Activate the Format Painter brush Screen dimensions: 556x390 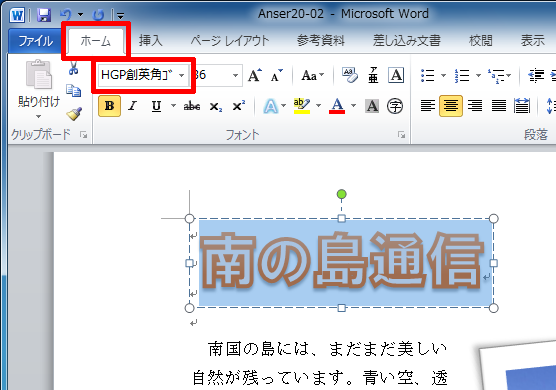[x=74, y=113]
